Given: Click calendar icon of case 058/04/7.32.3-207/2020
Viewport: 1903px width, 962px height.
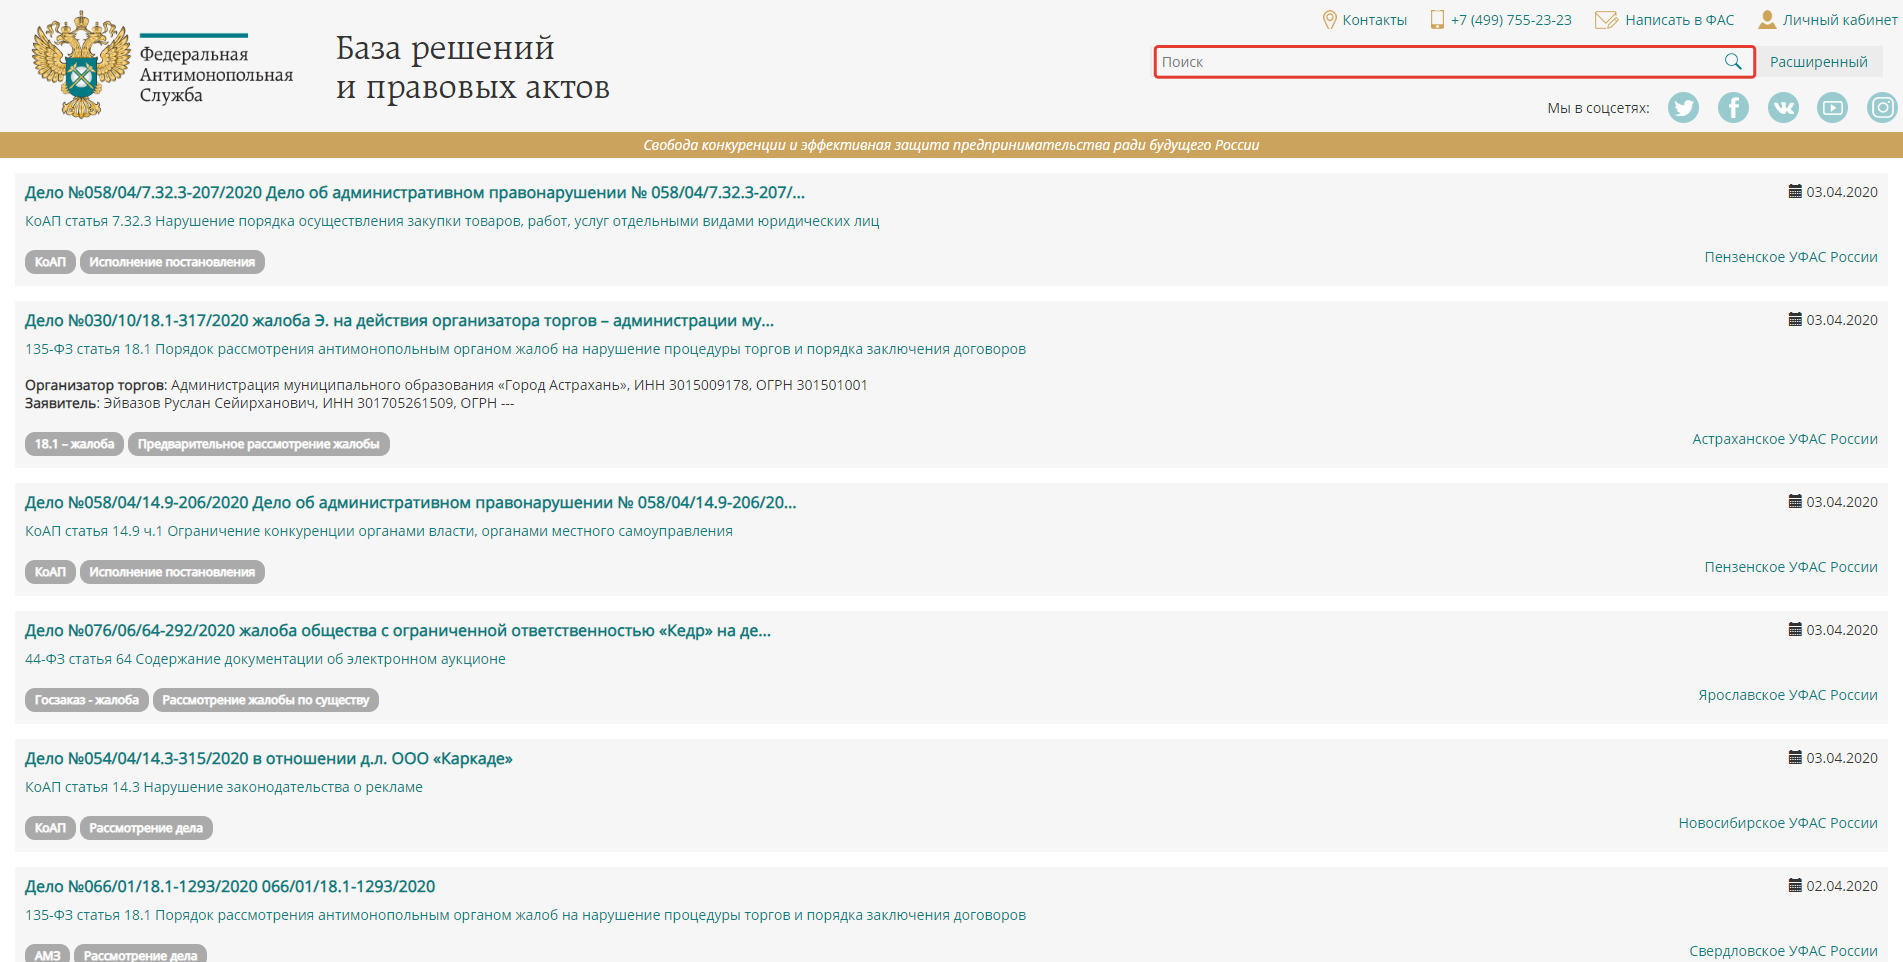Looking at the screenshot, I should point(1795,191).
